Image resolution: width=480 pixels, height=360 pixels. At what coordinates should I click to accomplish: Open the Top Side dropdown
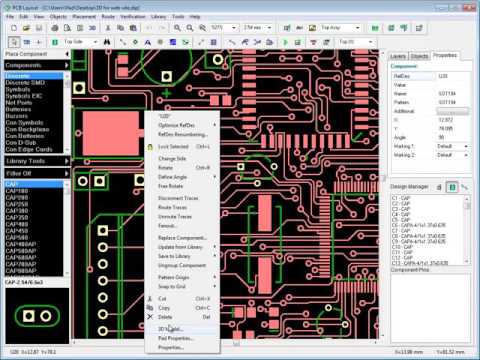tap(96, 42)
